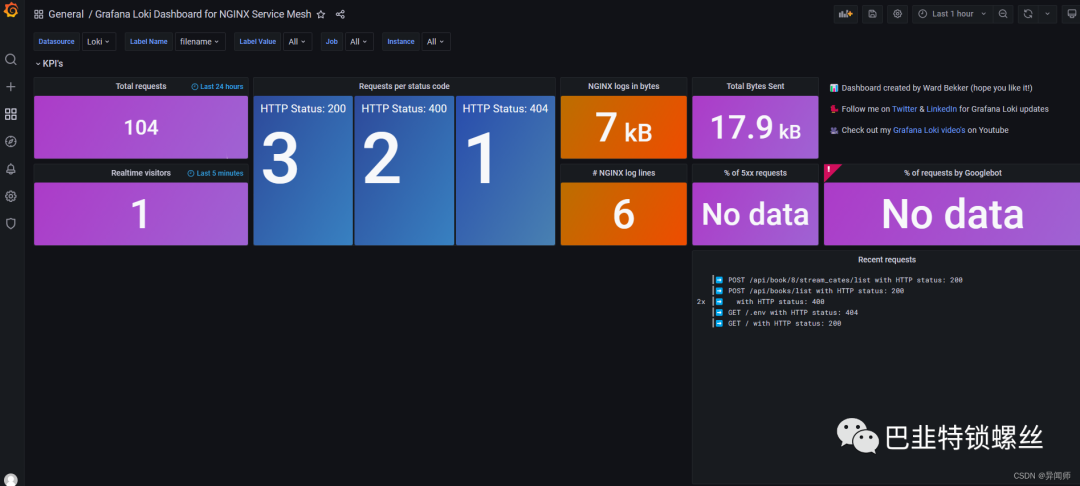This screenshot has width=1080, height=486.
Task: Open the # NGINX log lines panel menu
Action: click(x=623, y=173)
